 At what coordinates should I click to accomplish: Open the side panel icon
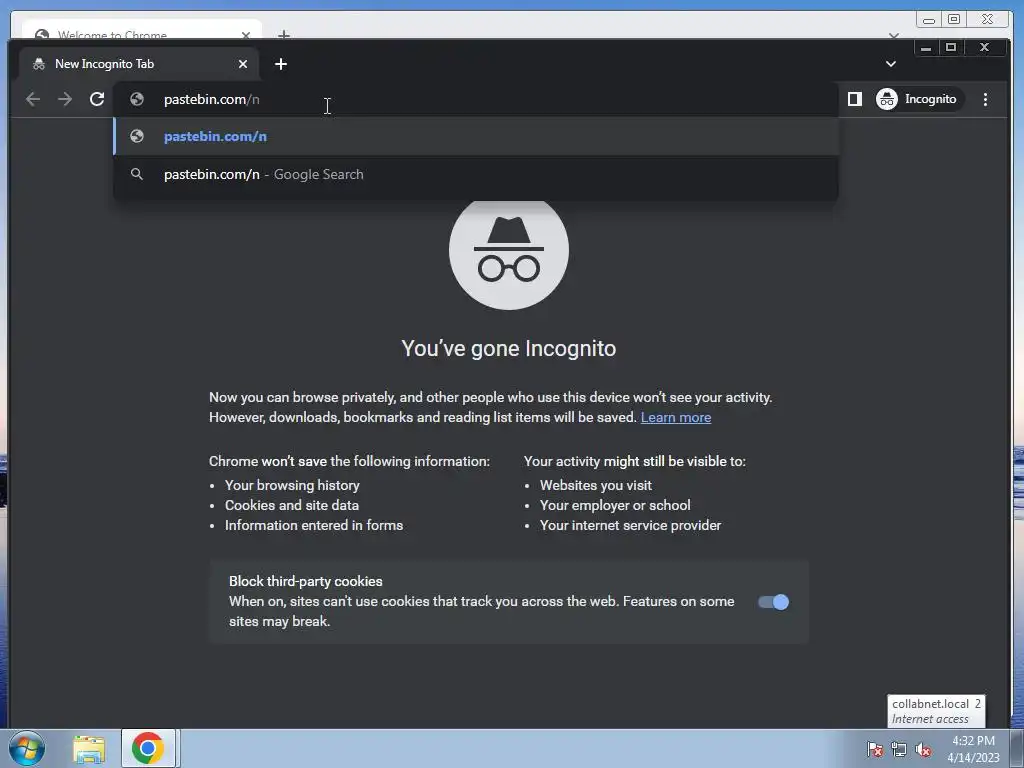[854, 99]
